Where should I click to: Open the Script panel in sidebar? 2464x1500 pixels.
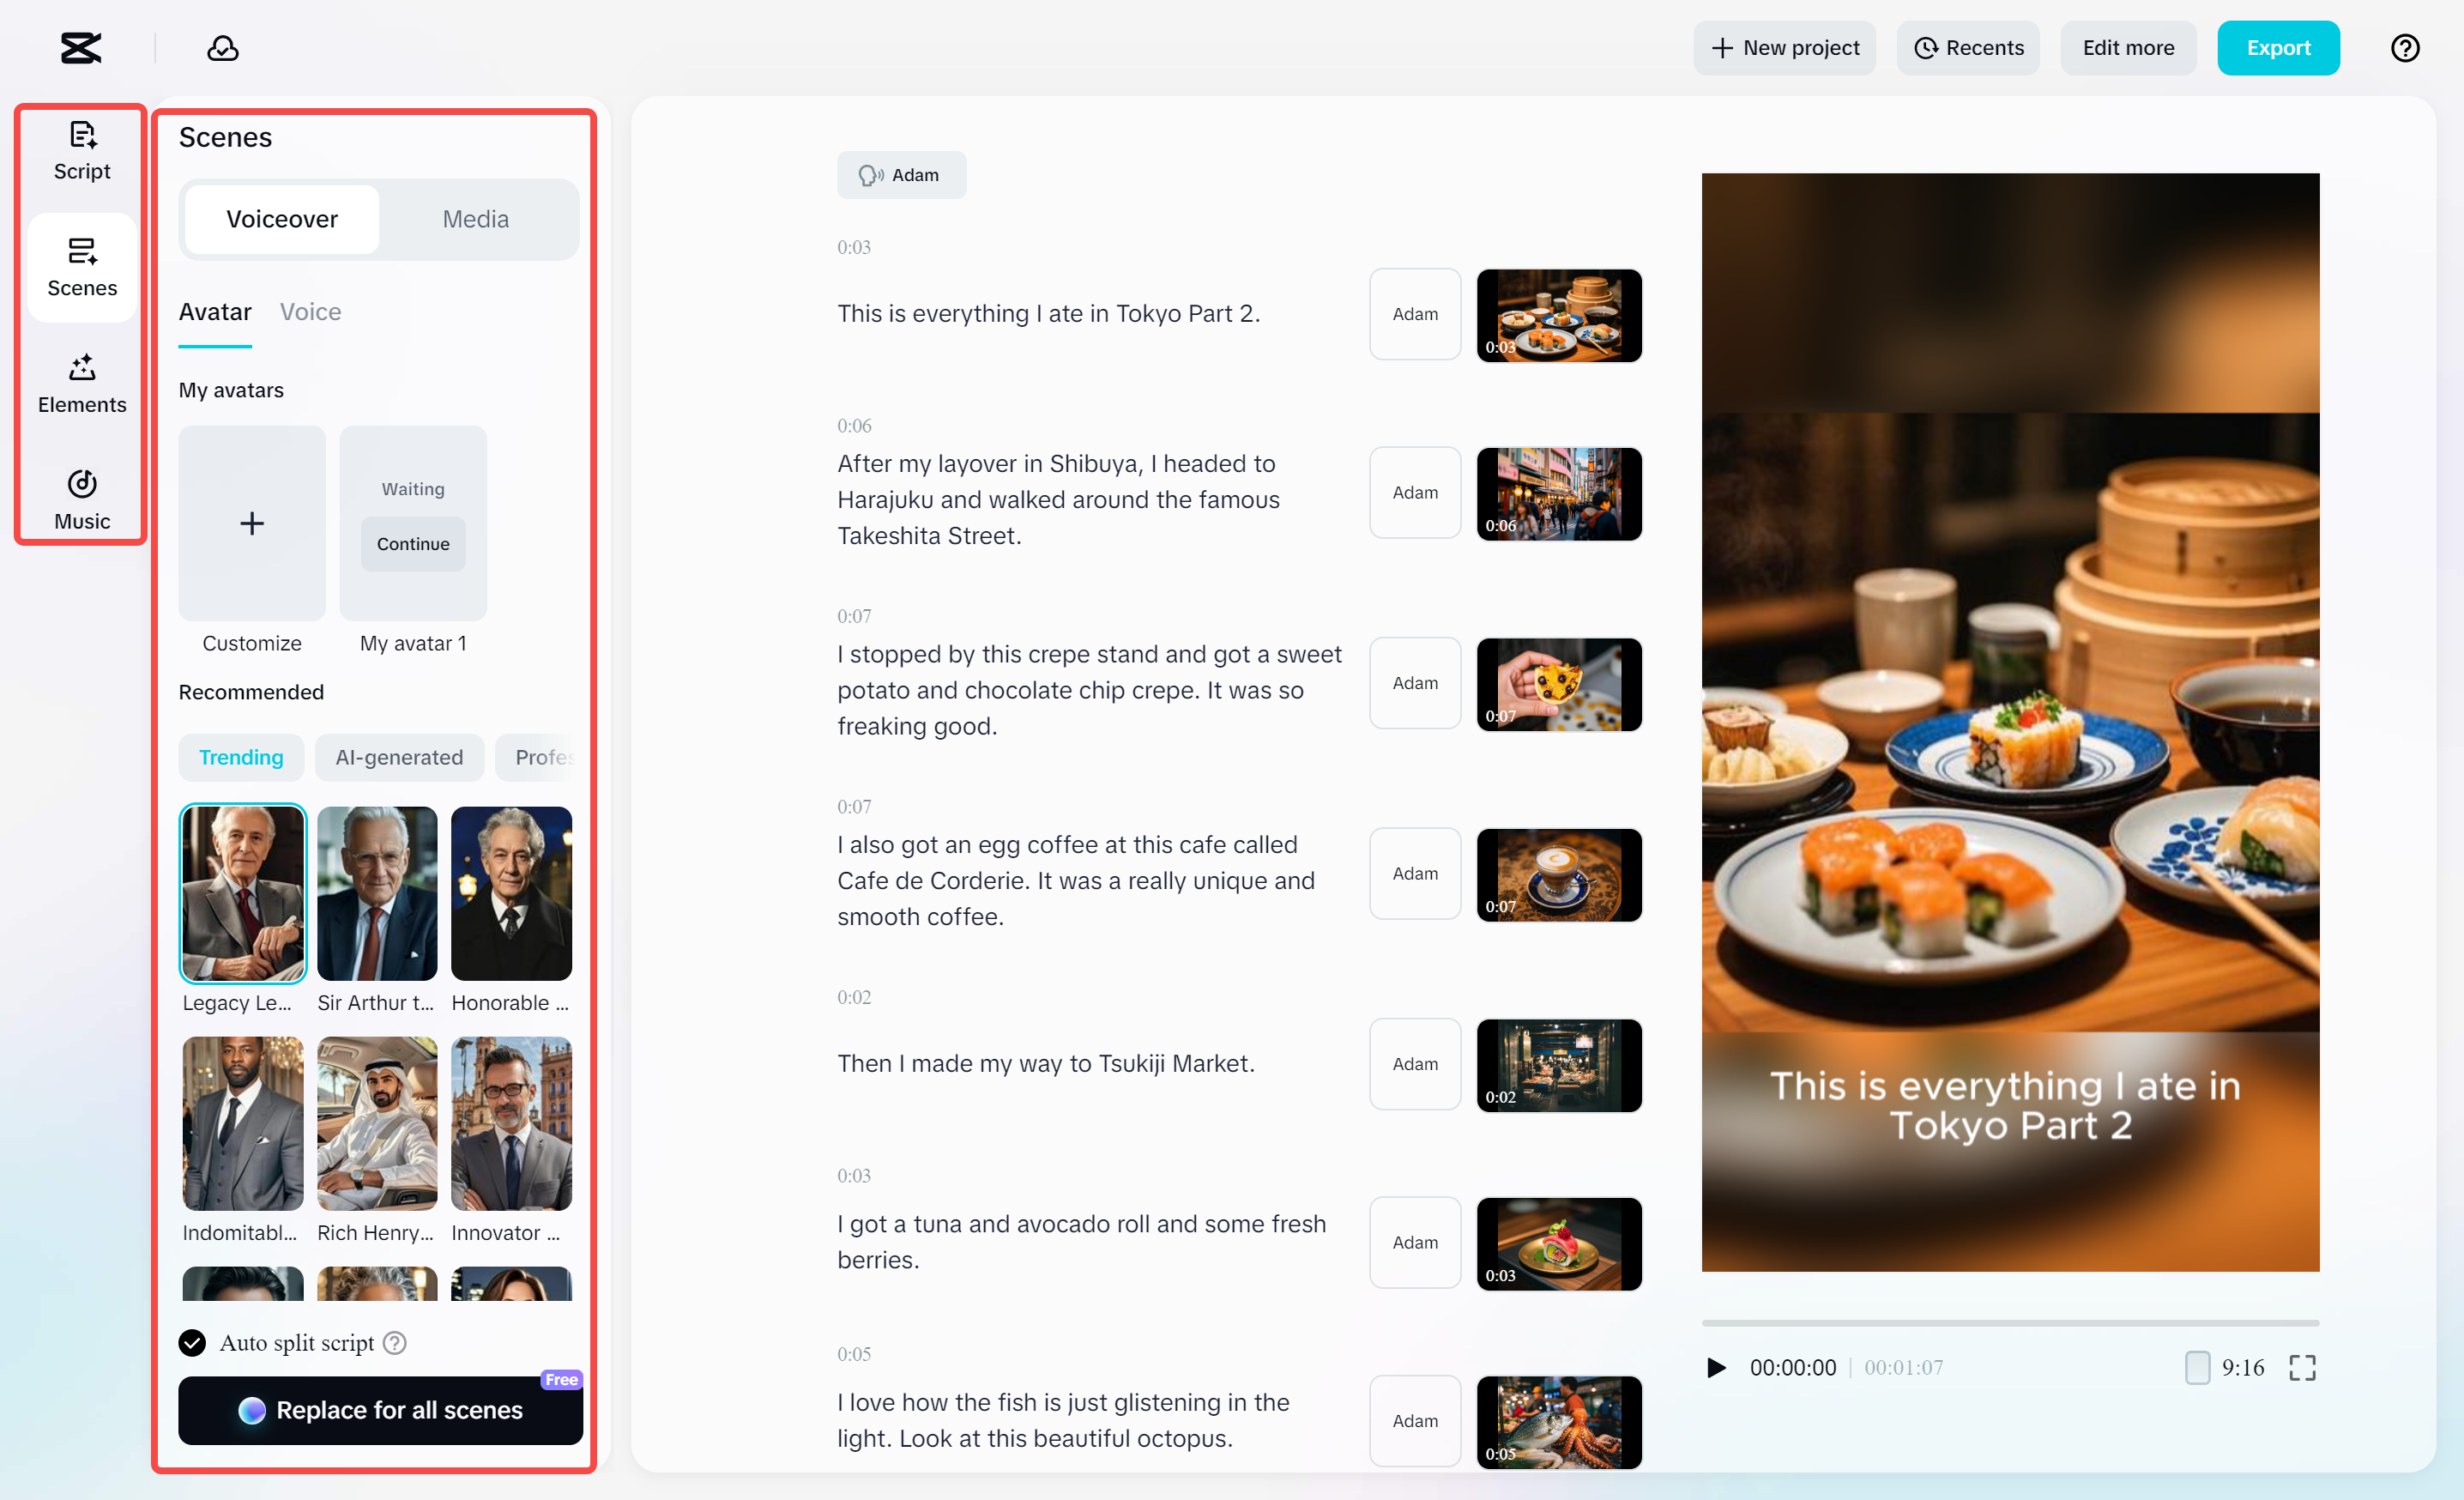pyautogui.click(x=82, y=151)
